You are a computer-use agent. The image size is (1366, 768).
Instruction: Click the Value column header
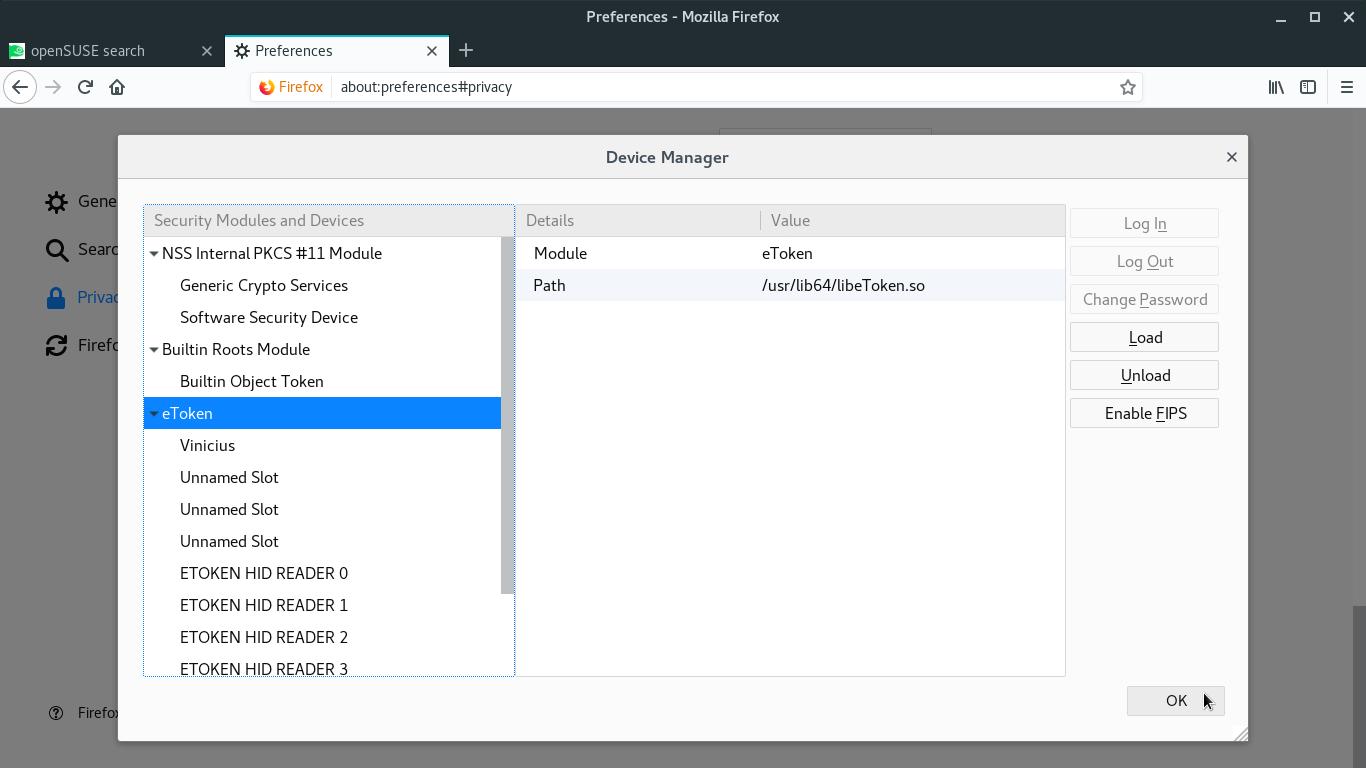pyautogui.click(x=912, y=221)
